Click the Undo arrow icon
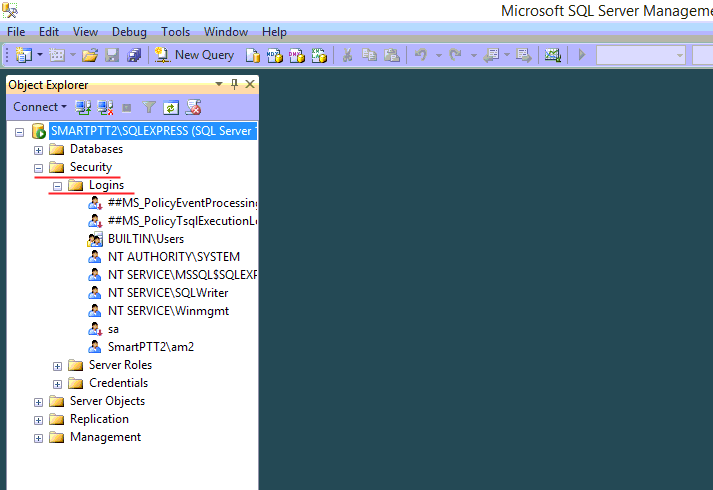The height and width of the screenshot is (490, 713). point(421,55)
